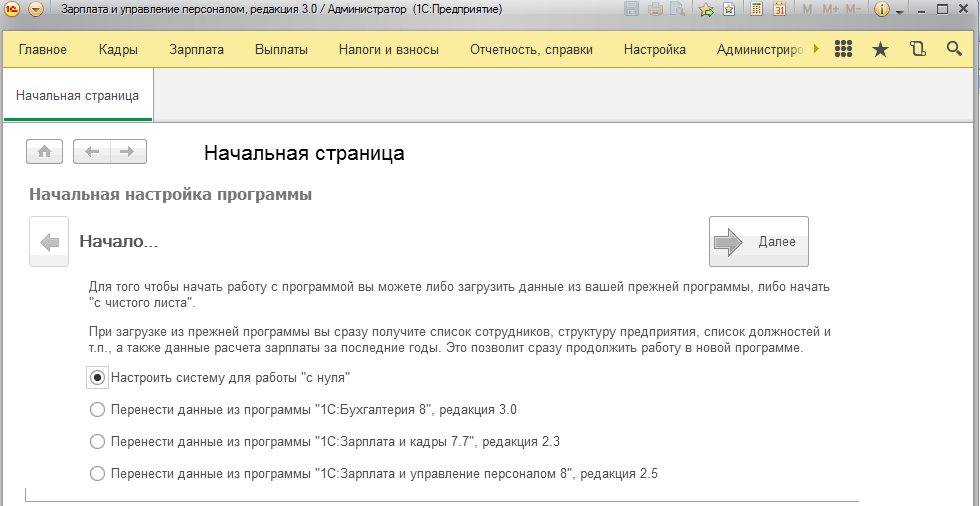This screenshot has width=980, height=506.
Task: Go back with the left arrow navigation button
Action: click(92, 152)
